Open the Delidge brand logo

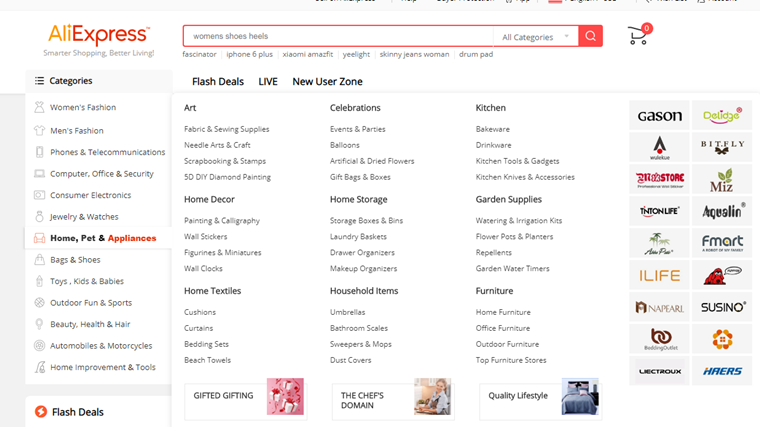722,115
